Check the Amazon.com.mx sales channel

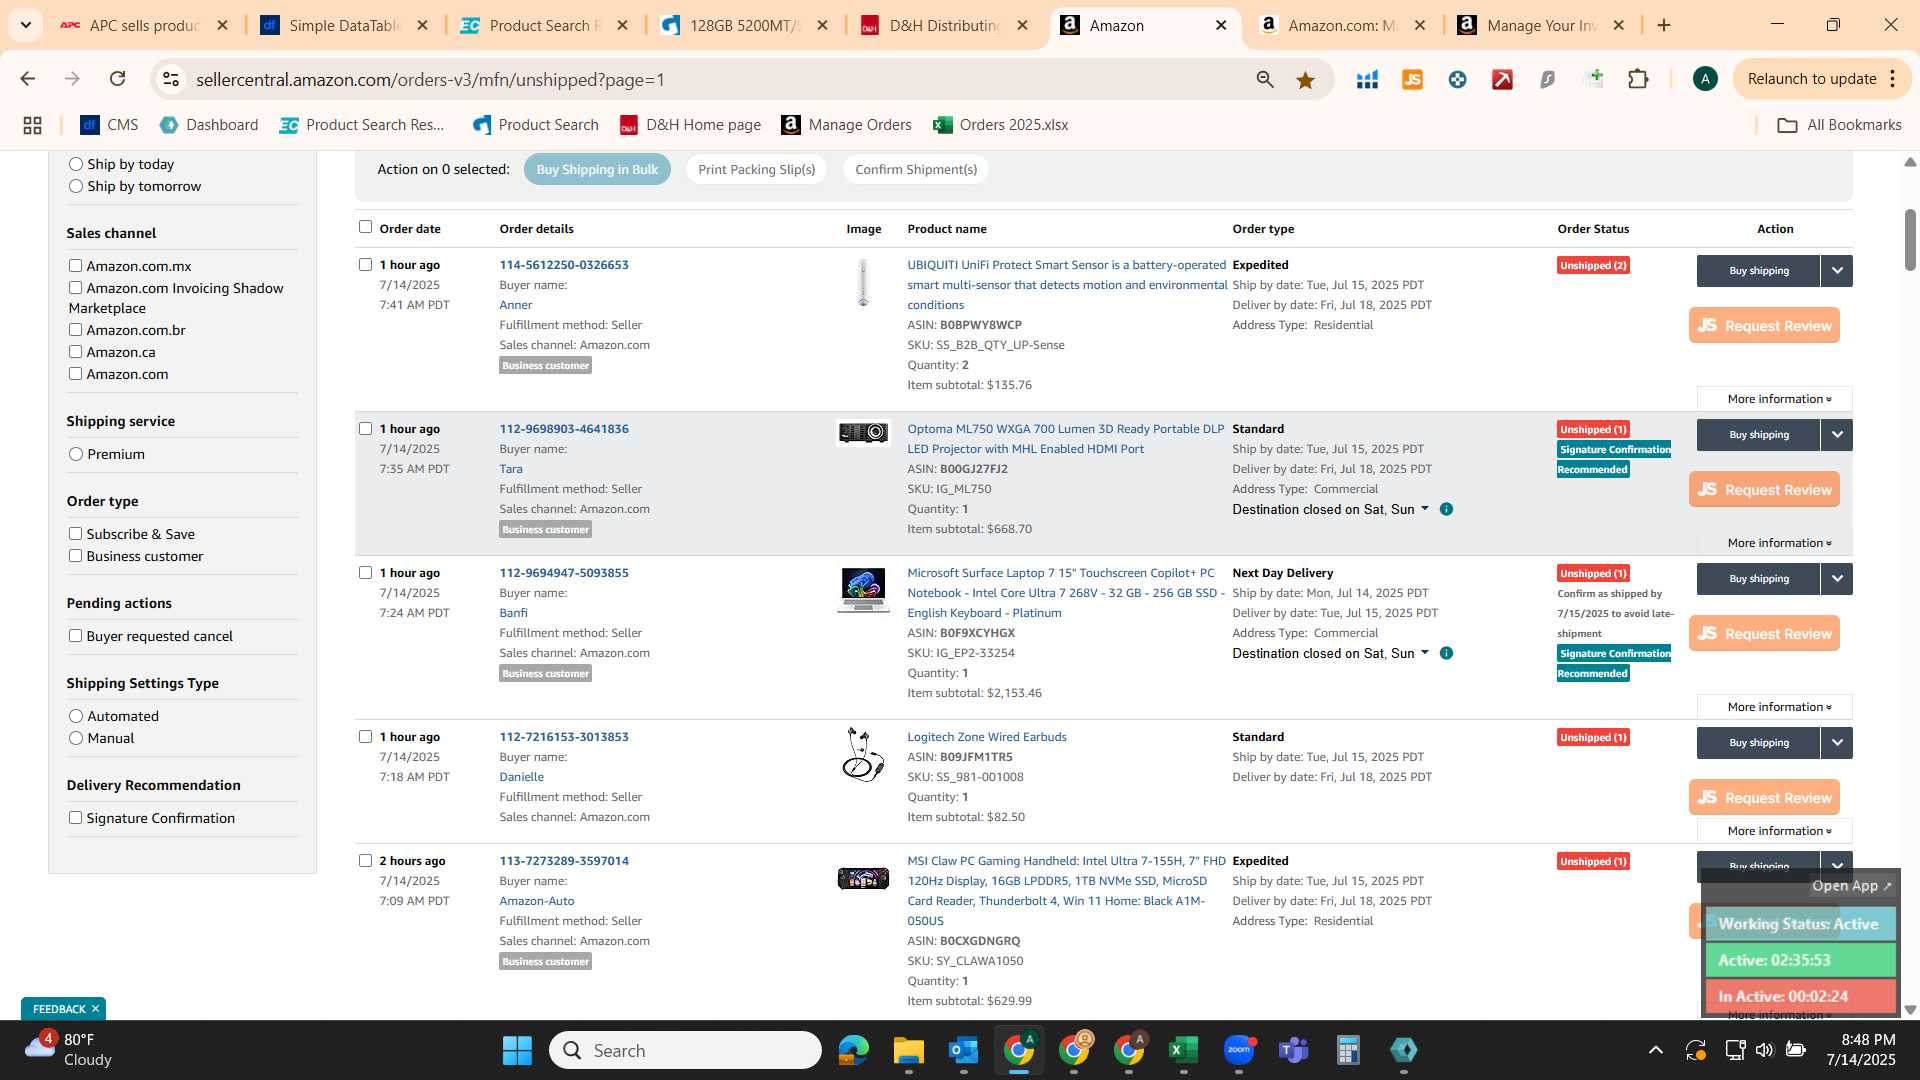point(75,265)
